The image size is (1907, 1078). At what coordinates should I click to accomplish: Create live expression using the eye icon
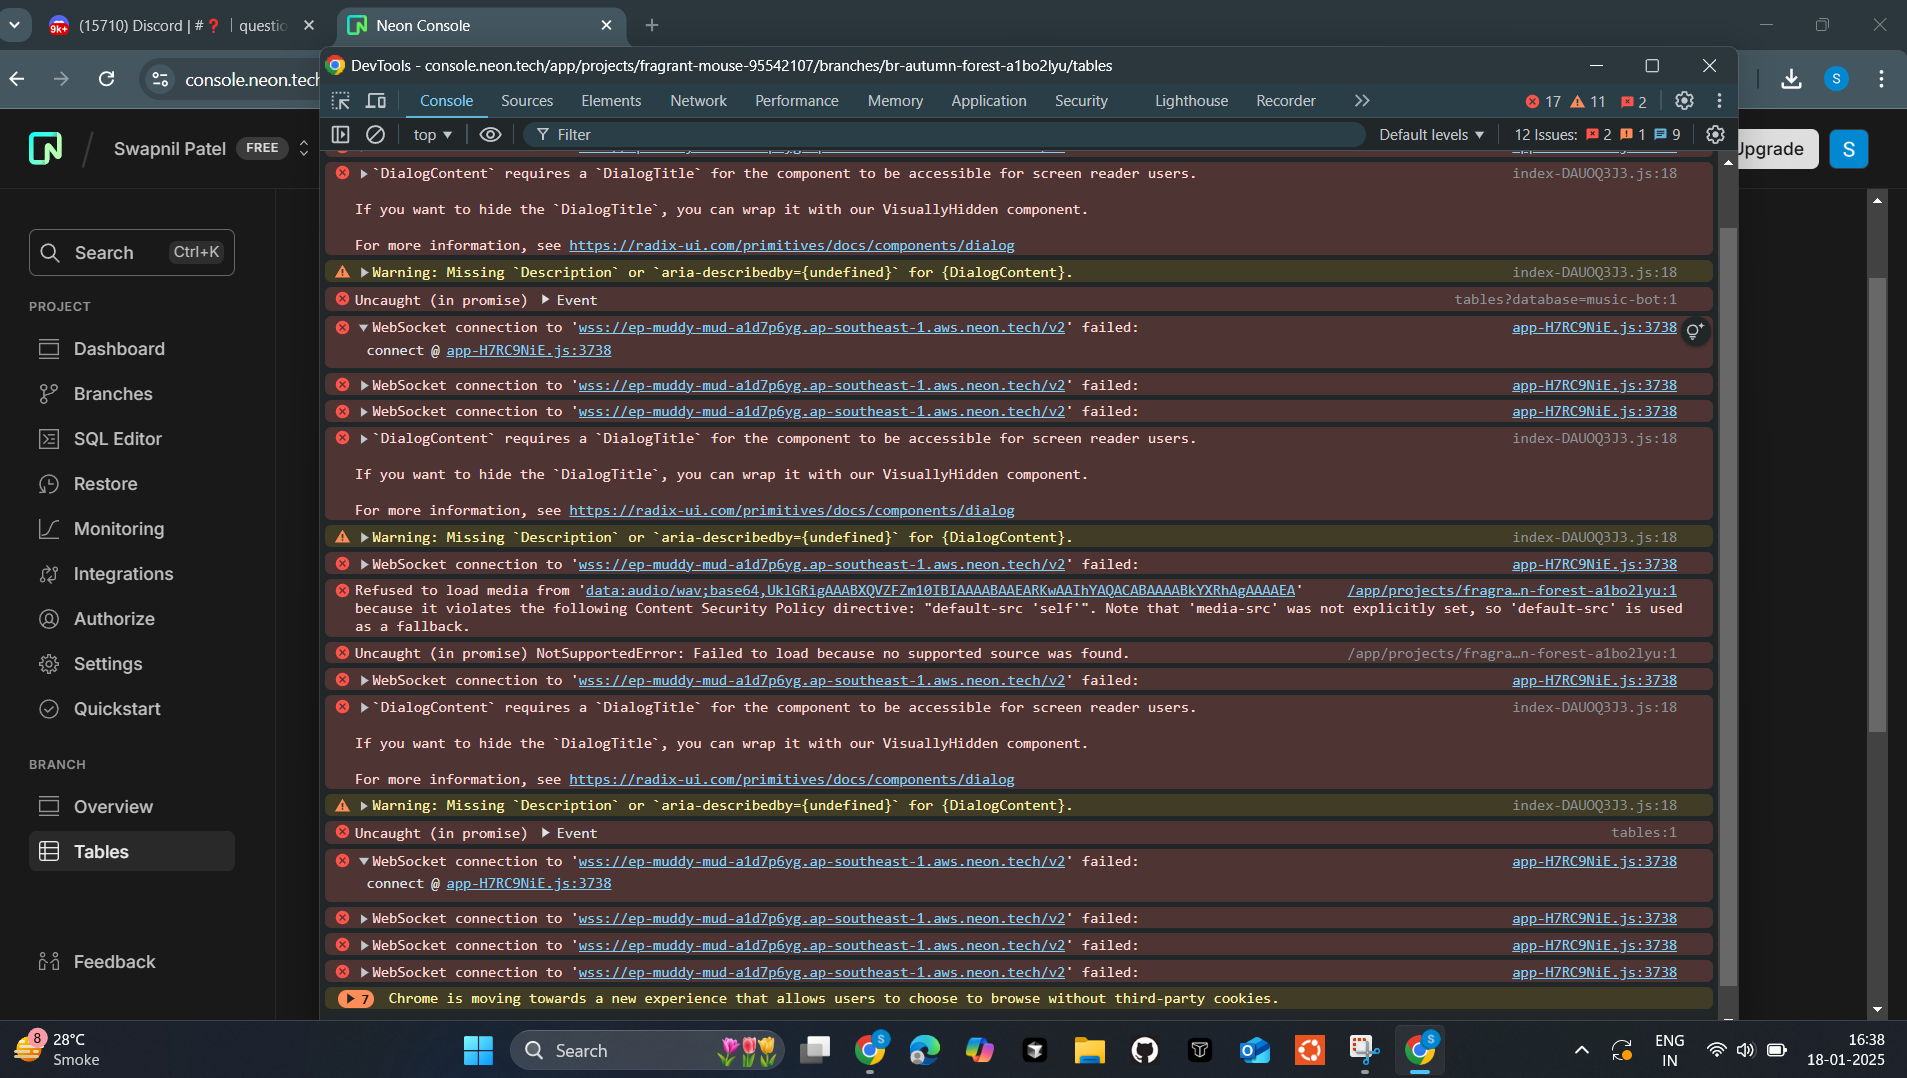[490, 134]
